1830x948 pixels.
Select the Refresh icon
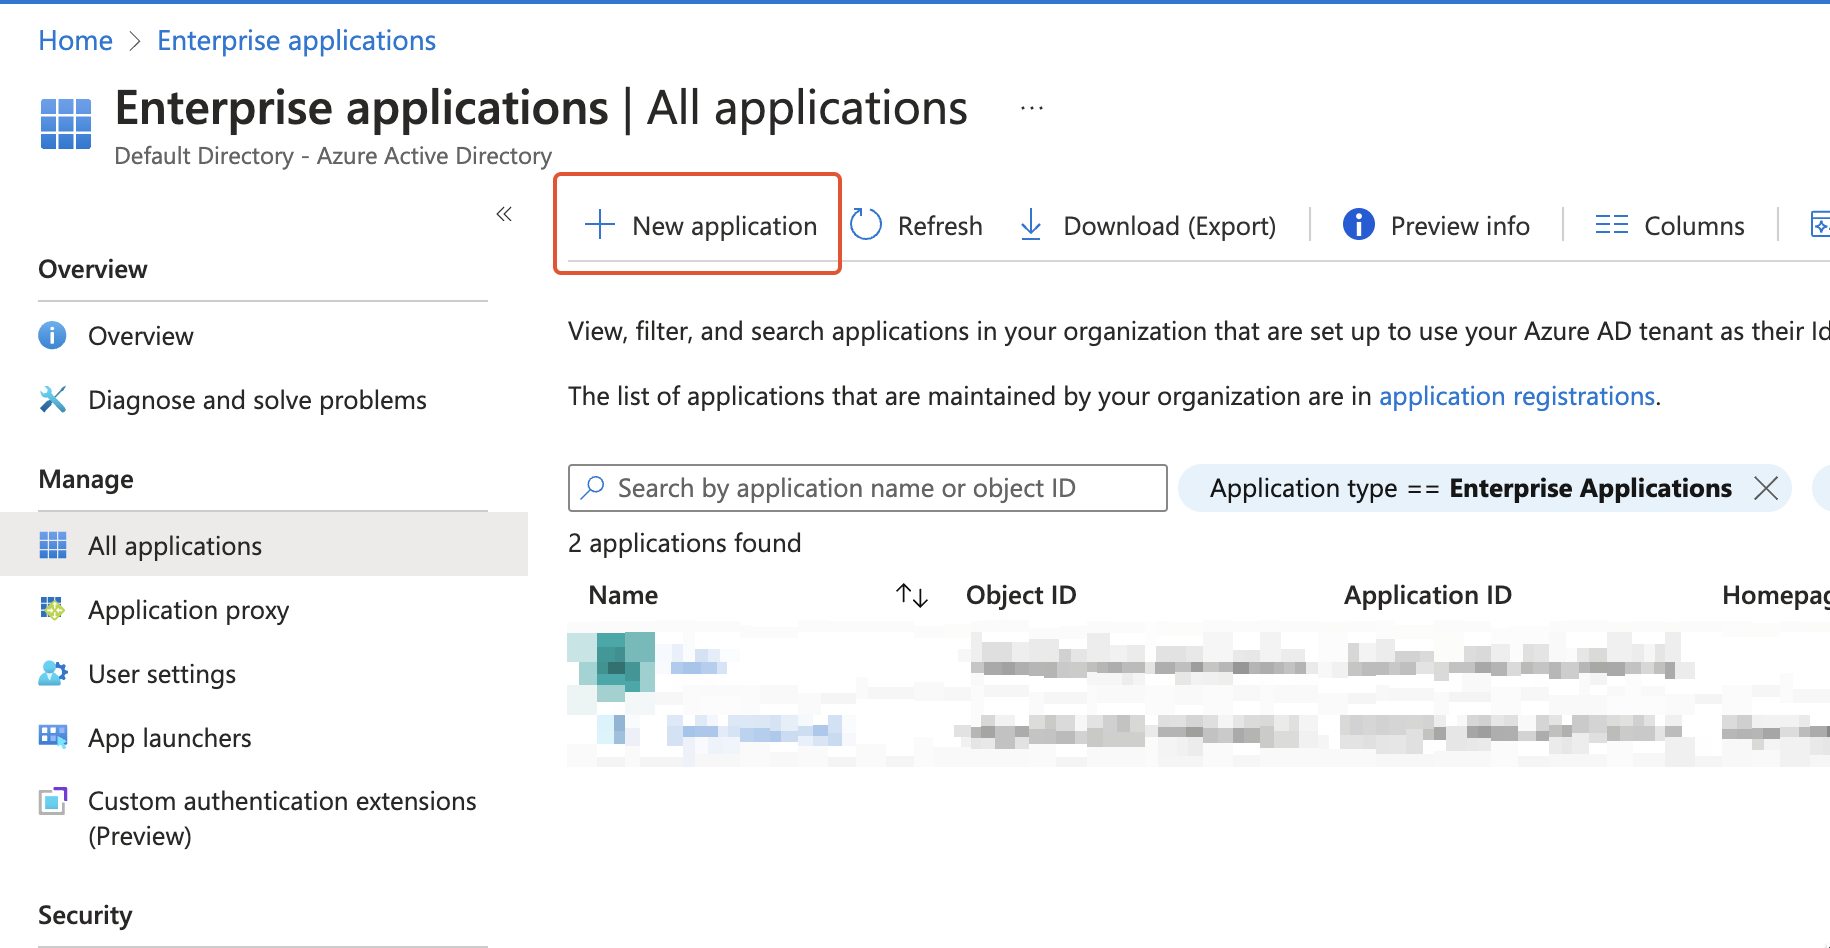click(x=867, y=224)
